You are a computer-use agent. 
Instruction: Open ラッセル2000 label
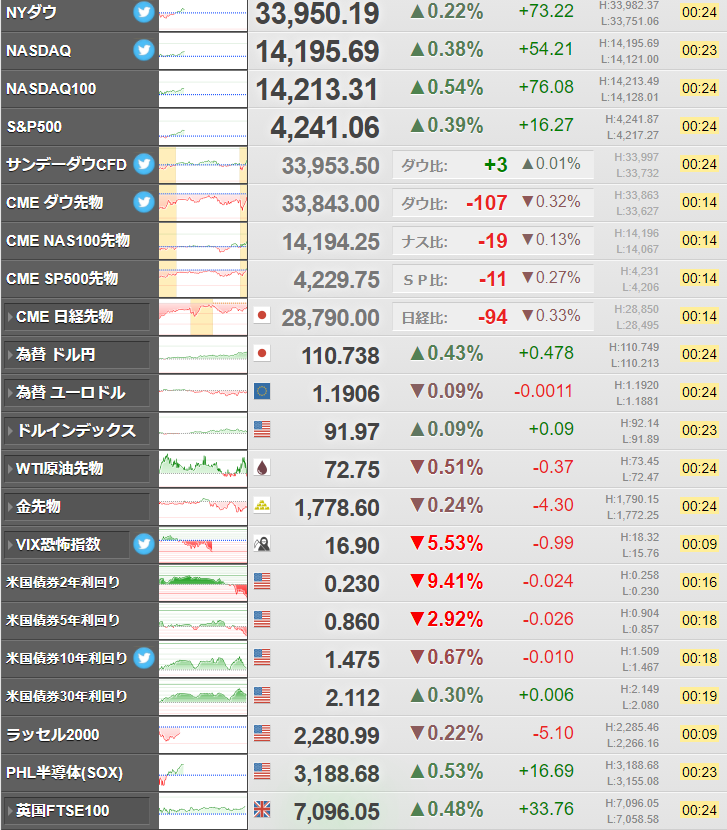pos(52,735)
